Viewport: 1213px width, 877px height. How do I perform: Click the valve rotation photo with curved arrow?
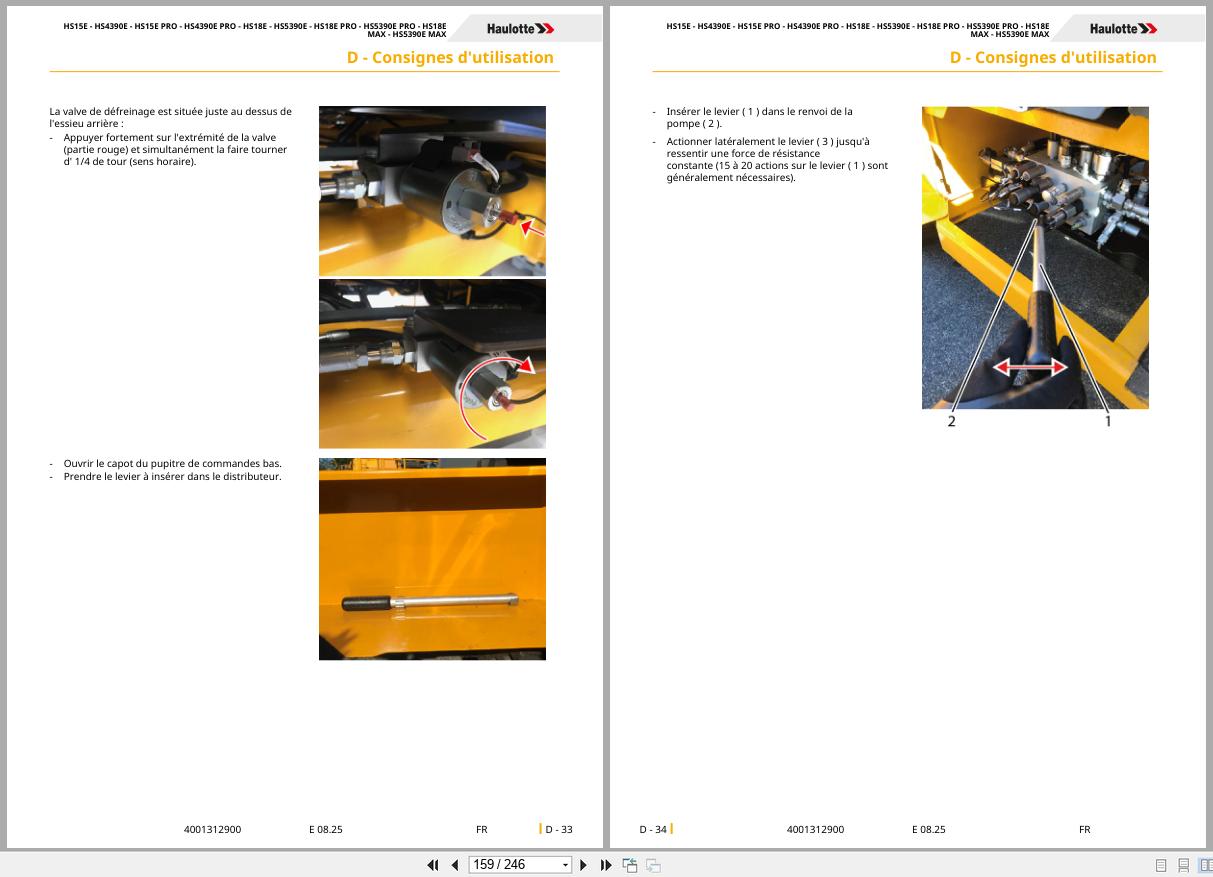(432, 364)
